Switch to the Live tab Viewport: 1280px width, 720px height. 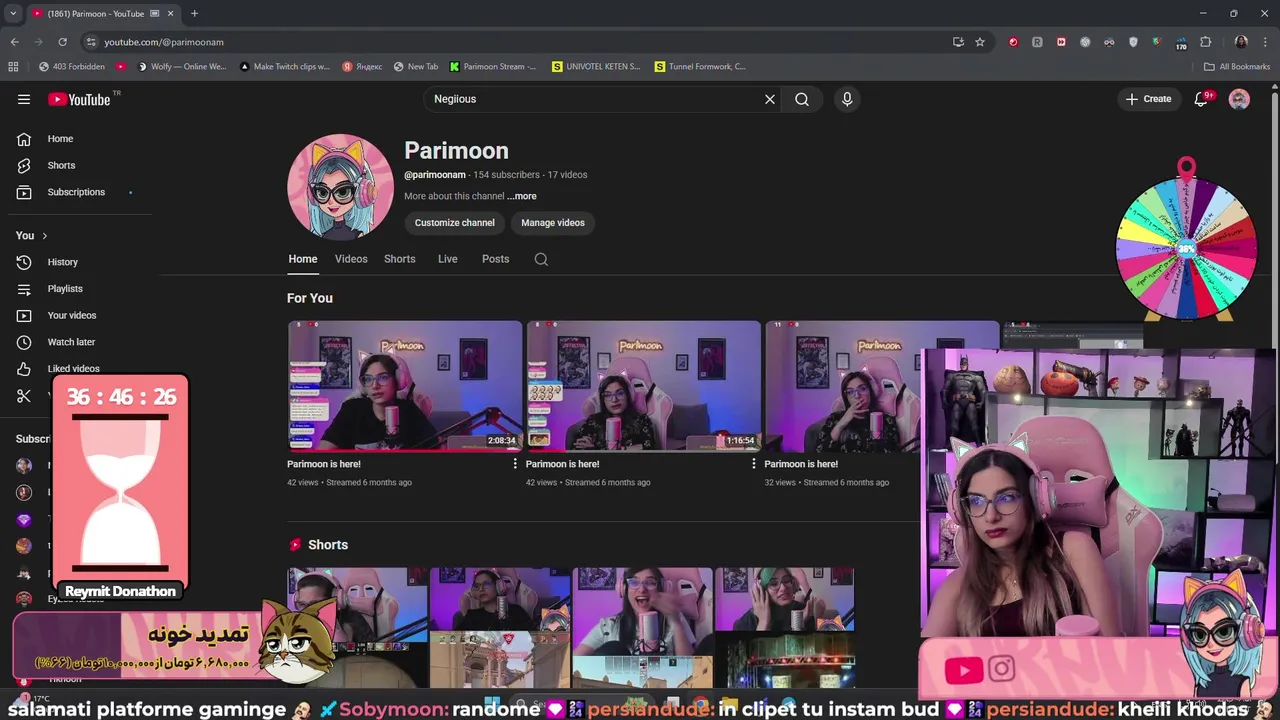click(448, 259)
